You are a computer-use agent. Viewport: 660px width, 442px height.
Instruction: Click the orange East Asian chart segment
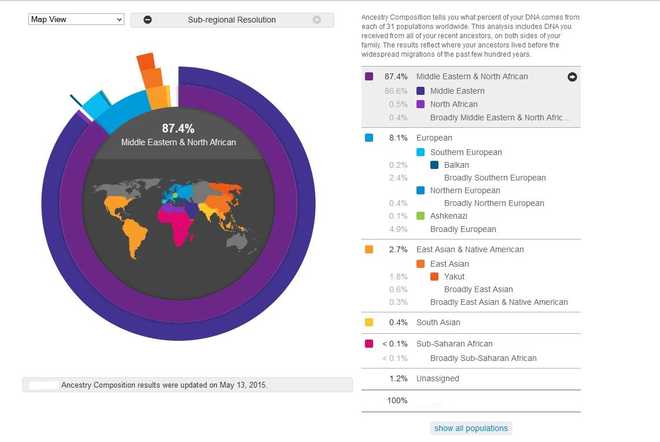(x=150, y=72)
